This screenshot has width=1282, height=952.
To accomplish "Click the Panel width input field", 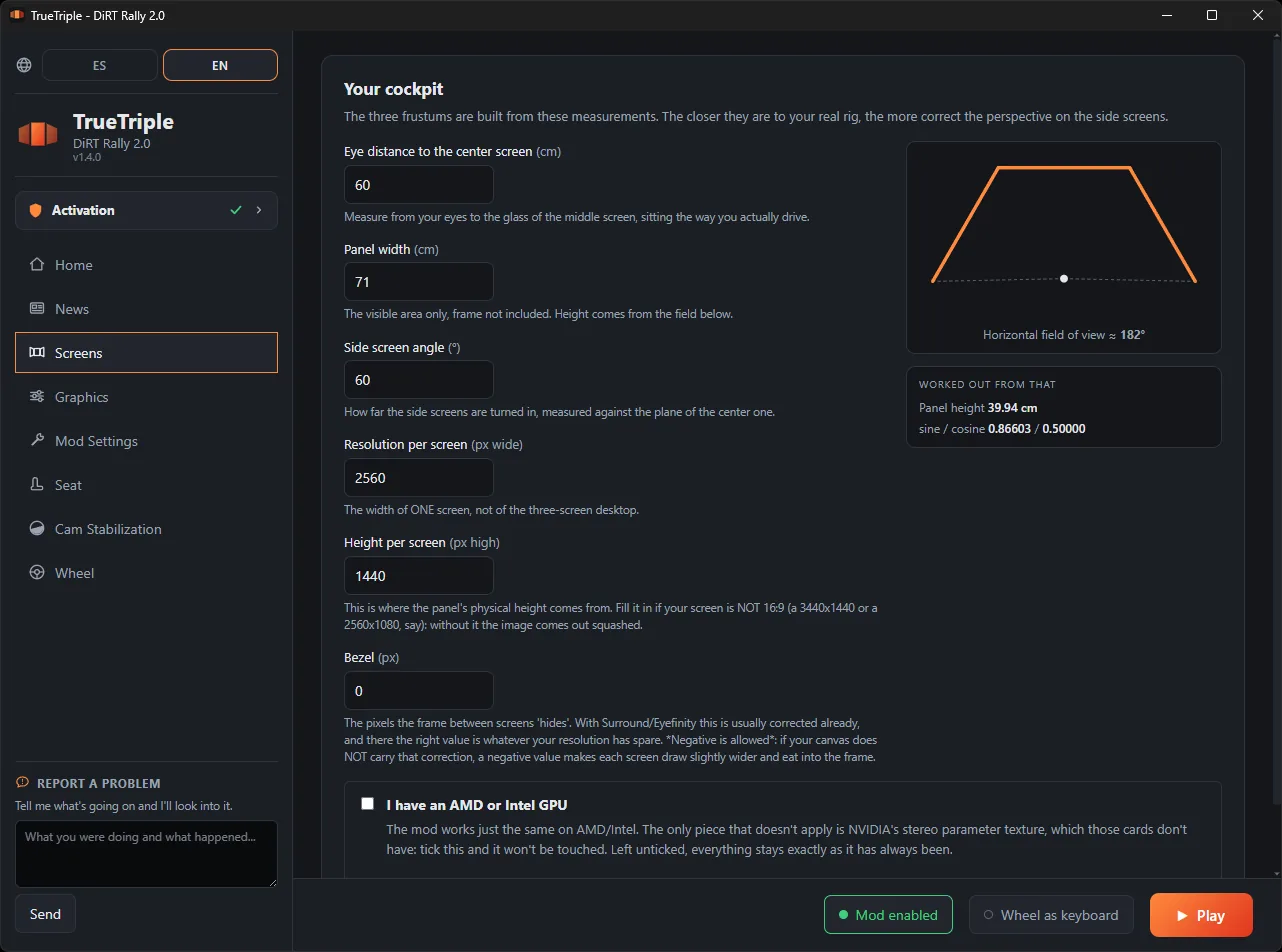I will 419,282.
